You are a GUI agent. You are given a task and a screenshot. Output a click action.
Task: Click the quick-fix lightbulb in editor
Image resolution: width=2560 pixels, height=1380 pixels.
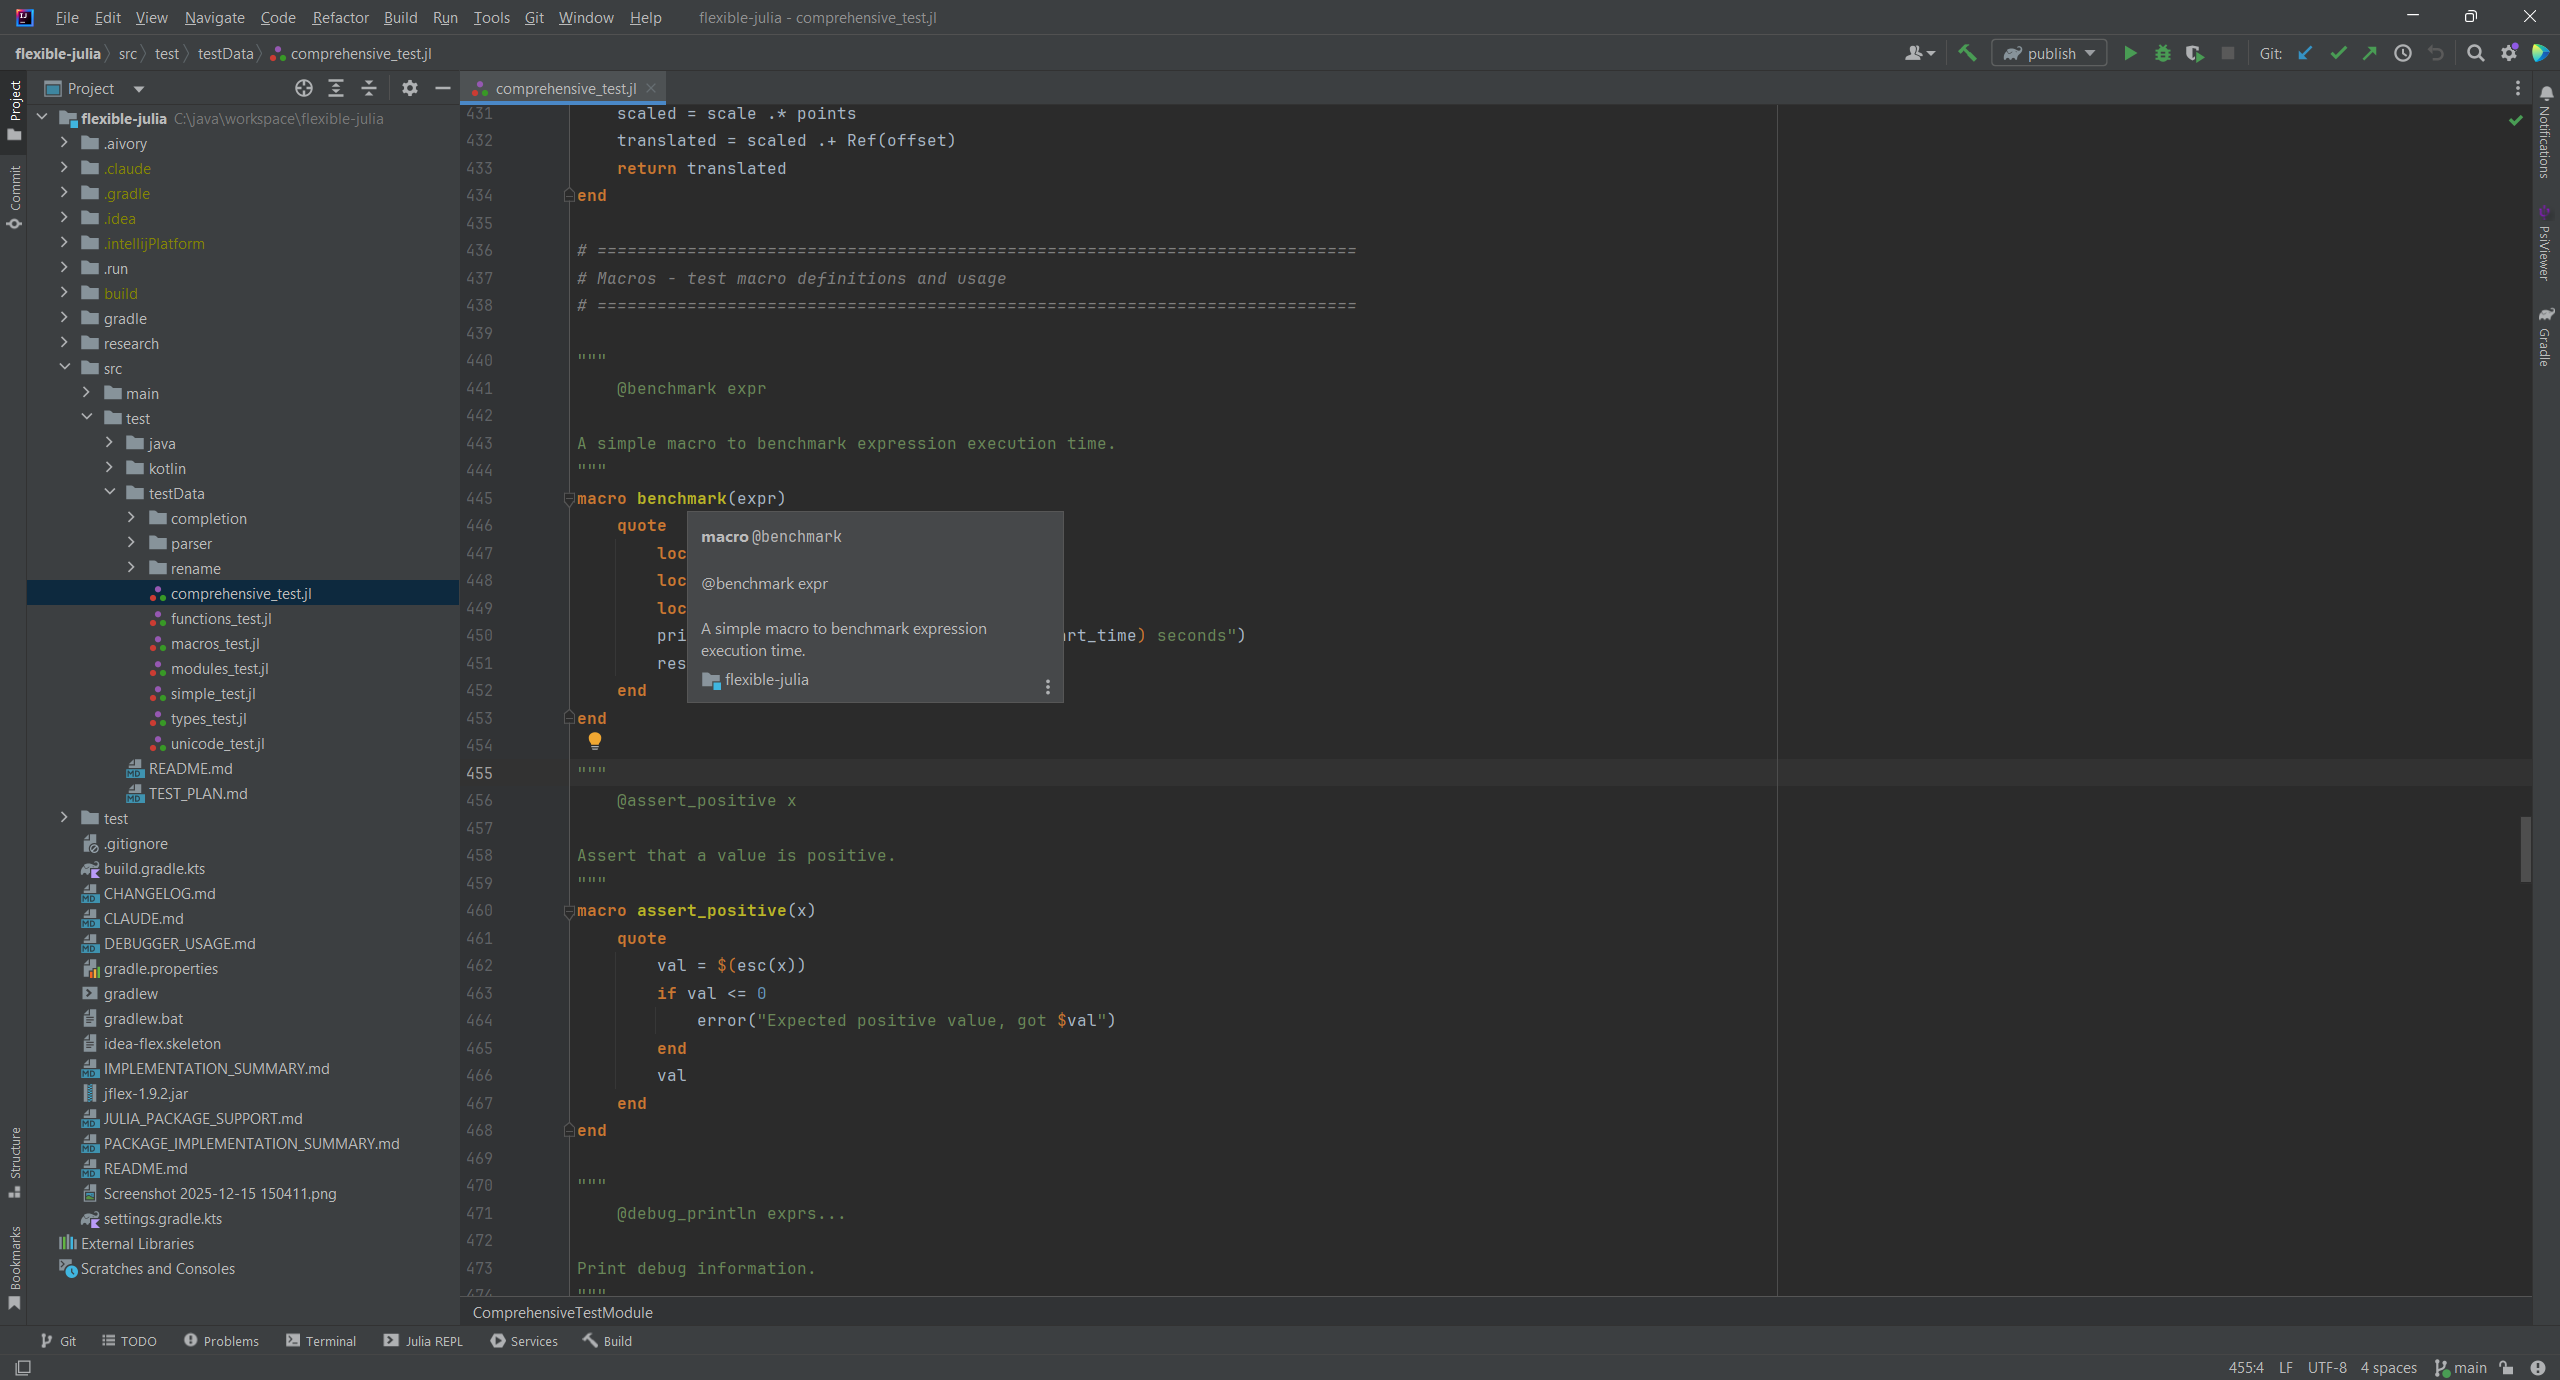pos(595,741)
